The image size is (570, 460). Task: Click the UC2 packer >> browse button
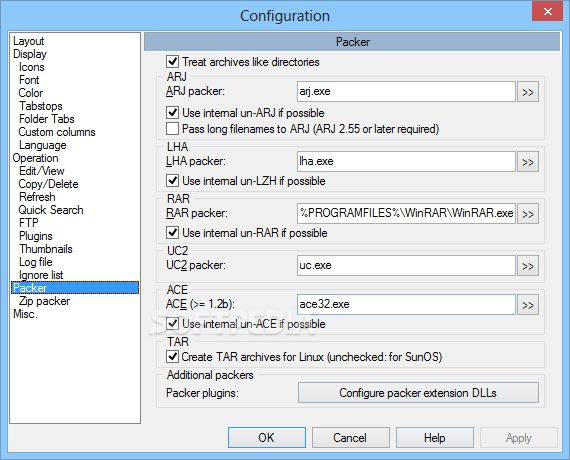(x=528, y=266)
